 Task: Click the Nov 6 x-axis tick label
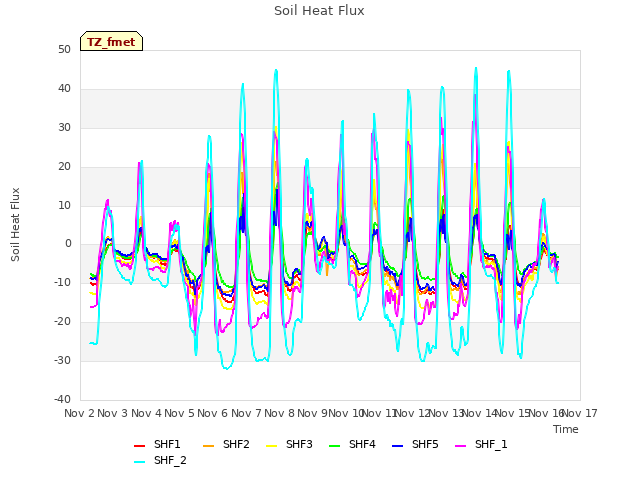[x=213, y=413]
